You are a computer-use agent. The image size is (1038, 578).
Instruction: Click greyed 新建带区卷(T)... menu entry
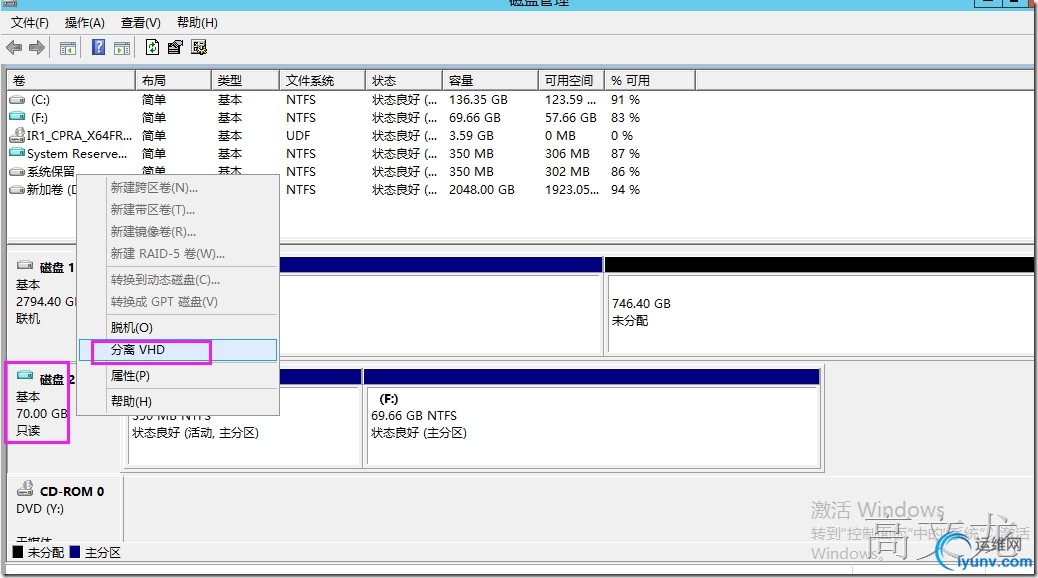coord(178,210)
